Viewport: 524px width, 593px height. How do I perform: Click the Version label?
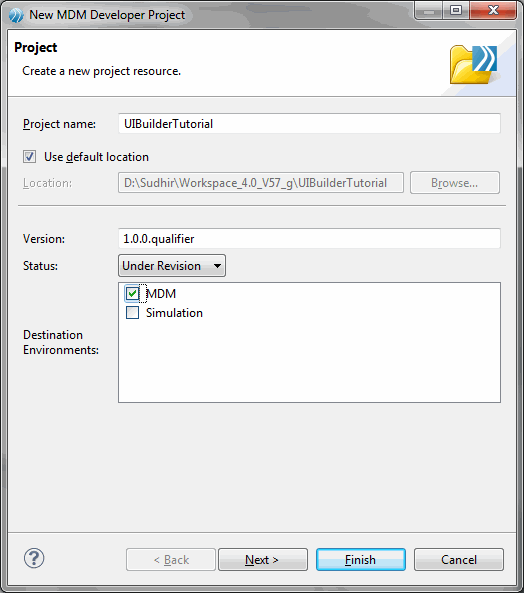pos(44,239)
